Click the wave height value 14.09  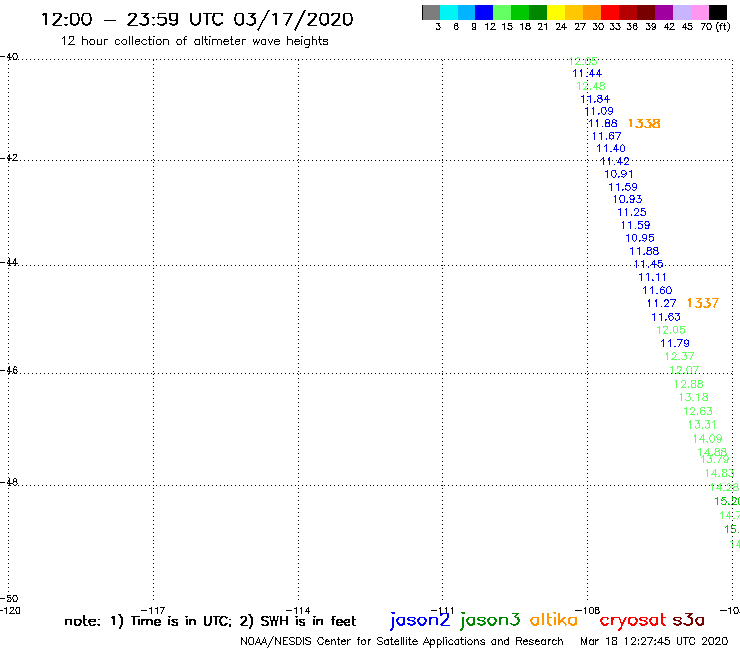(x=707, y=439)
